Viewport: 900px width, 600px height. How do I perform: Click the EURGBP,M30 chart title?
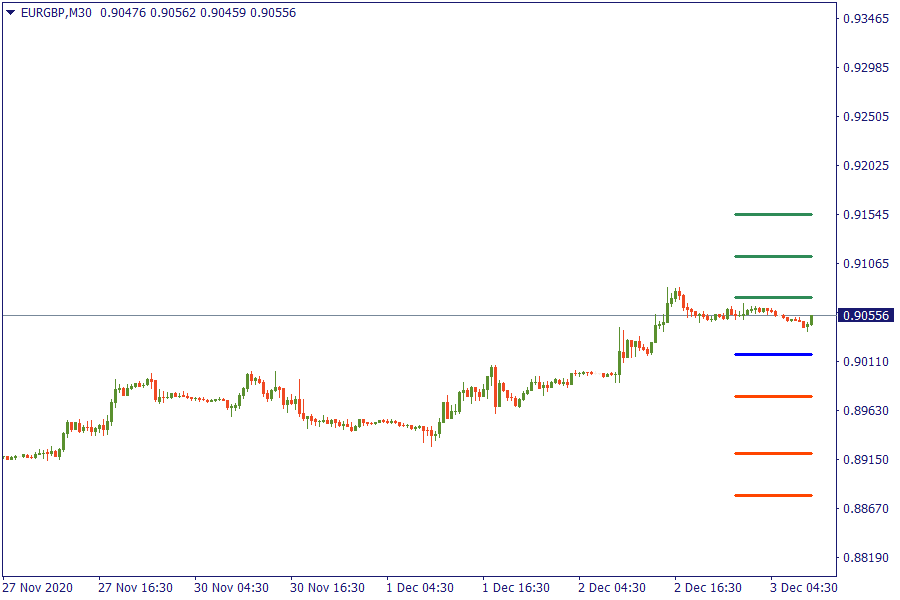click(54, 13)
